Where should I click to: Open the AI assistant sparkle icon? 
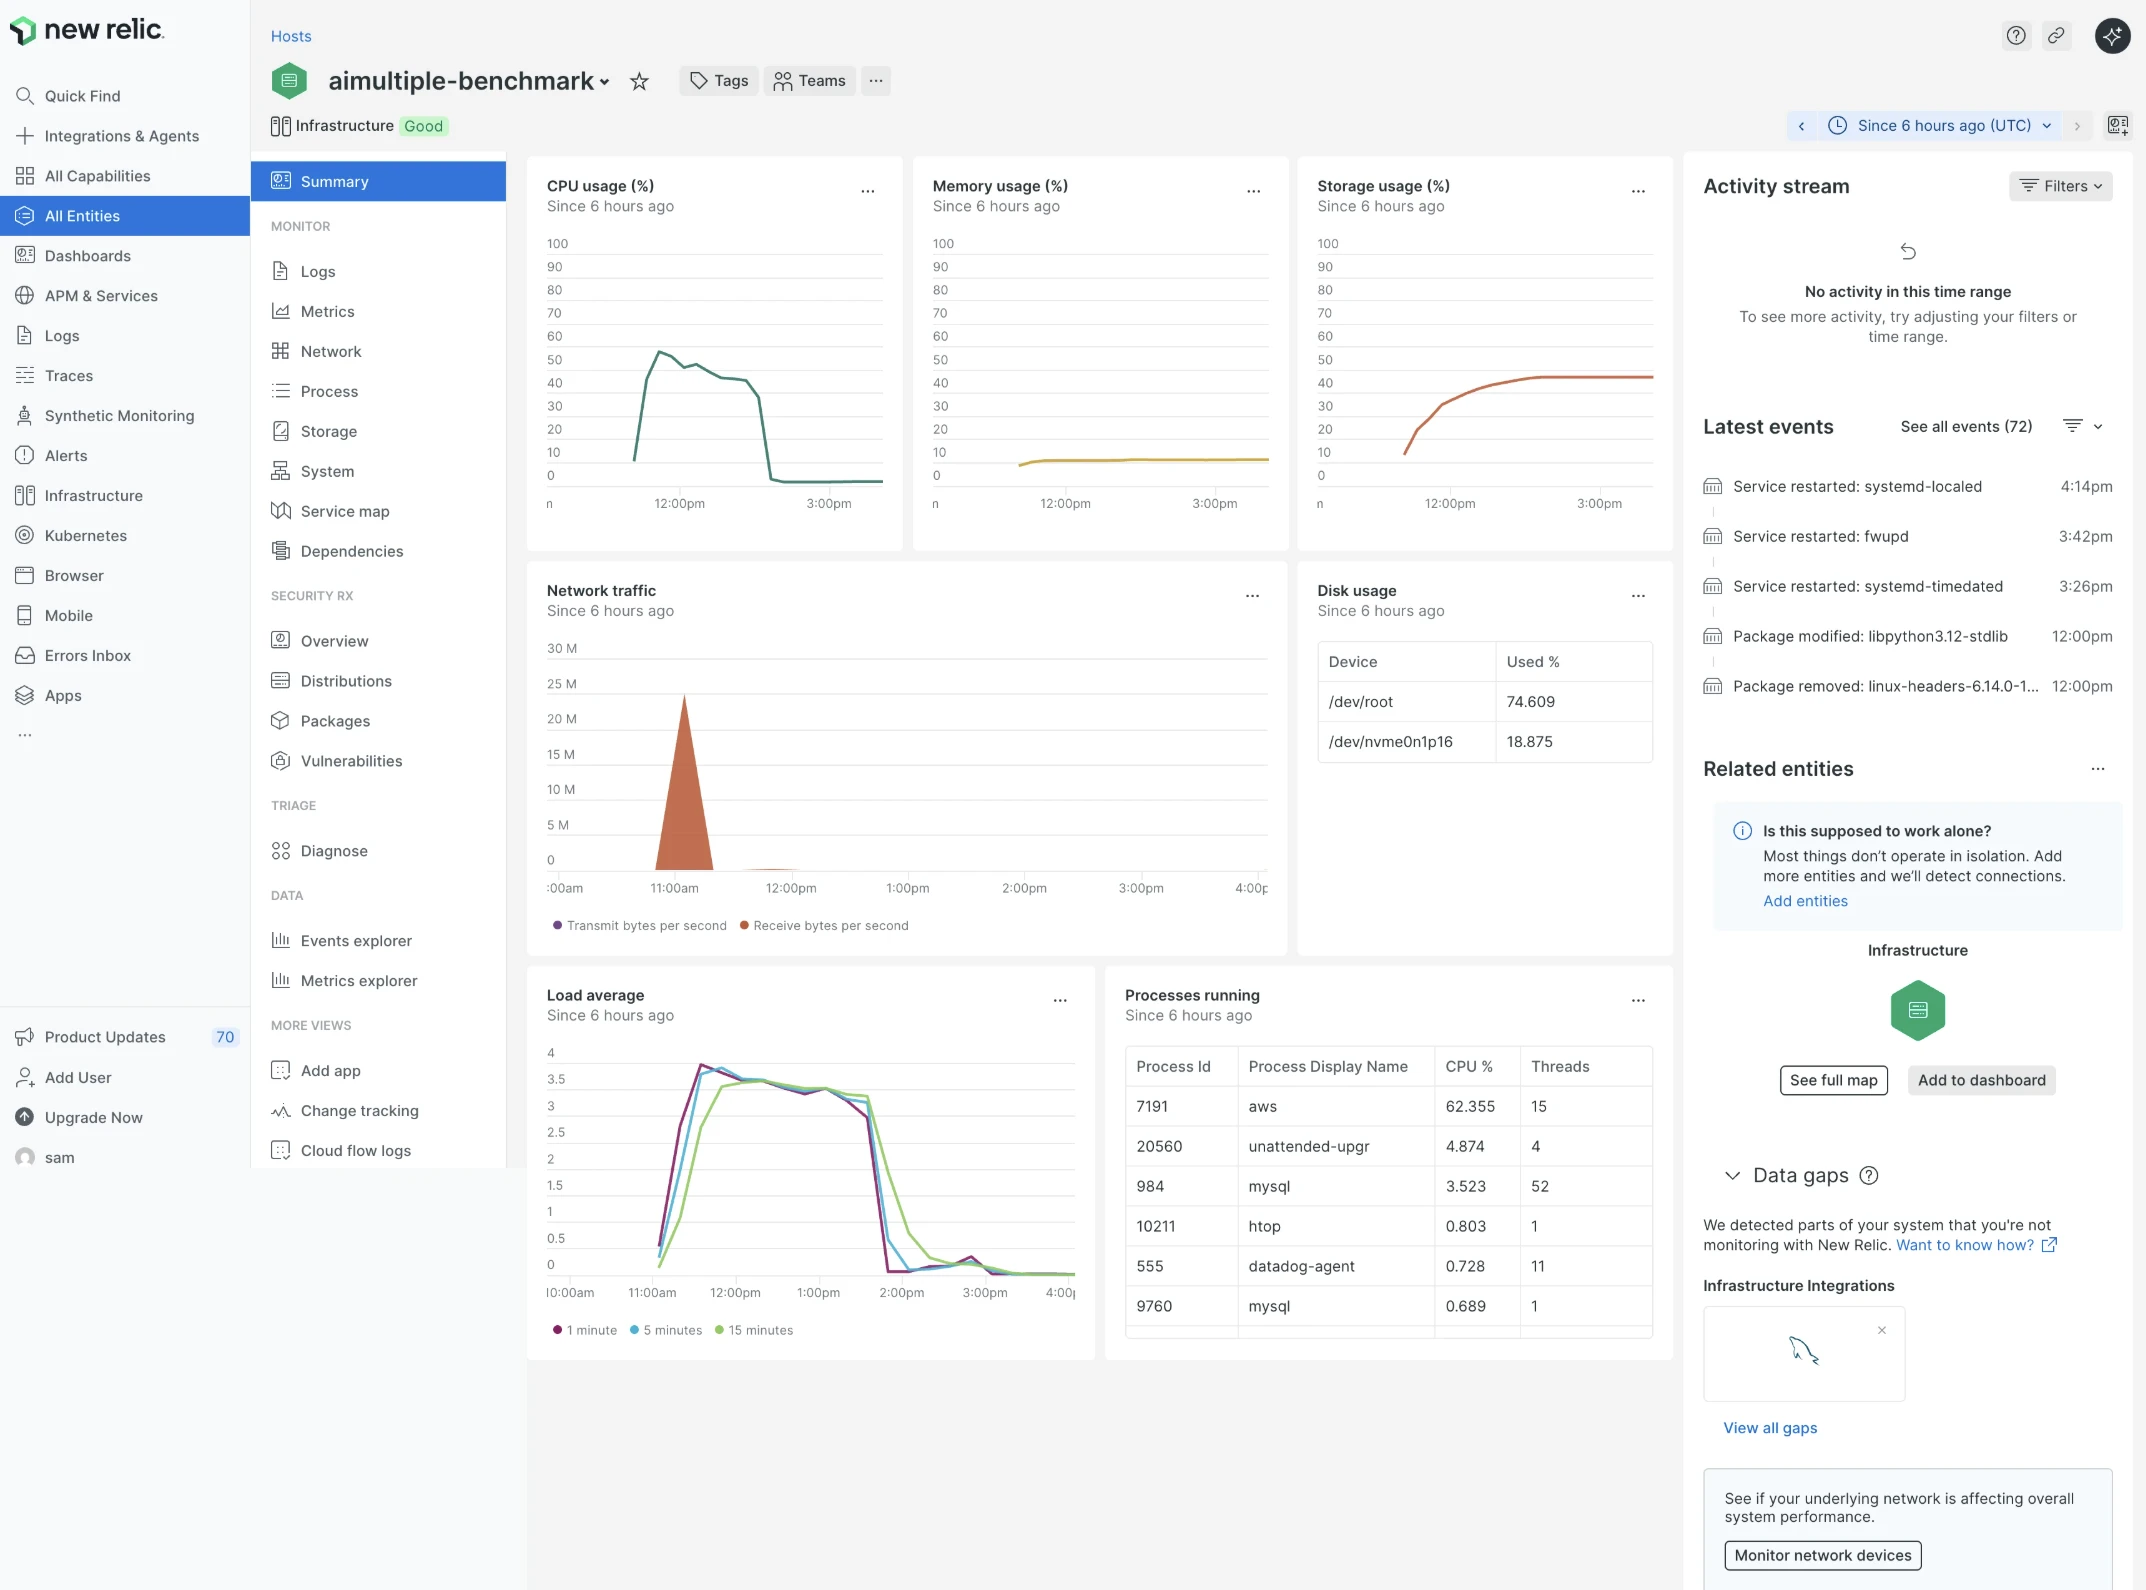(x=2112, y=36)
